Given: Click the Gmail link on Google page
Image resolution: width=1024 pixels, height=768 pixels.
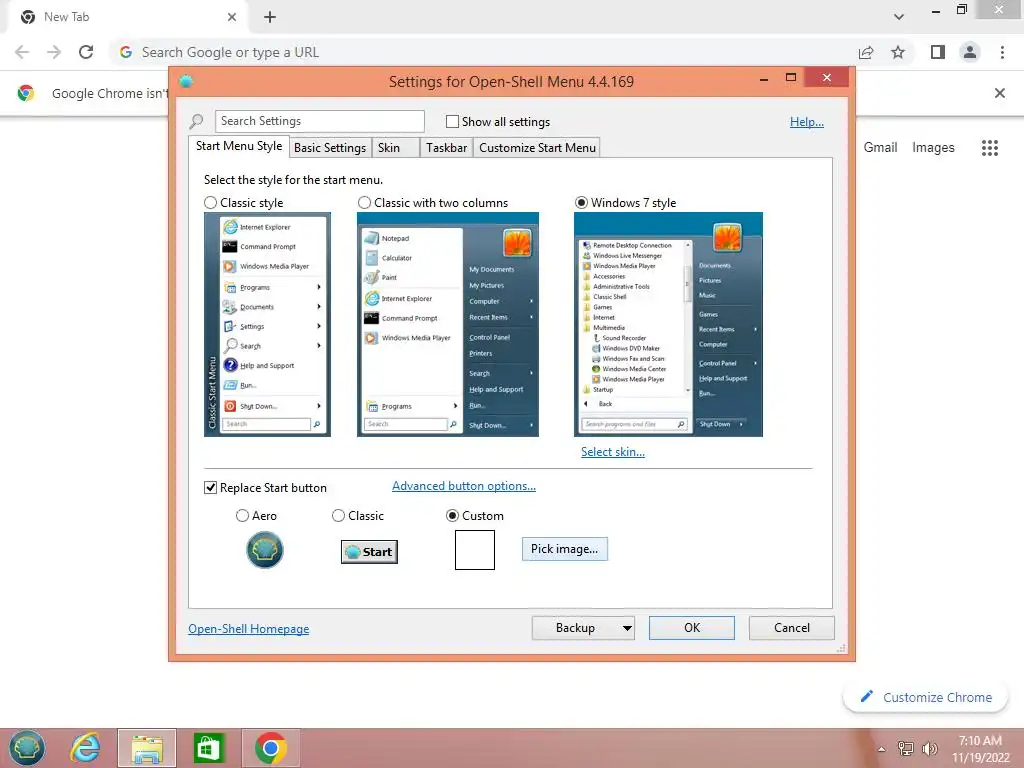Looking at the screenshot, I should [880, 148].
